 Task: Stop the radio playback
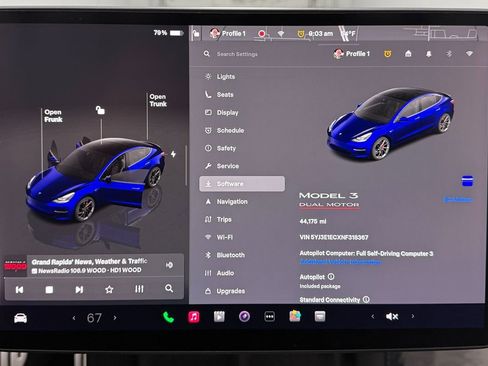point(49,290)
